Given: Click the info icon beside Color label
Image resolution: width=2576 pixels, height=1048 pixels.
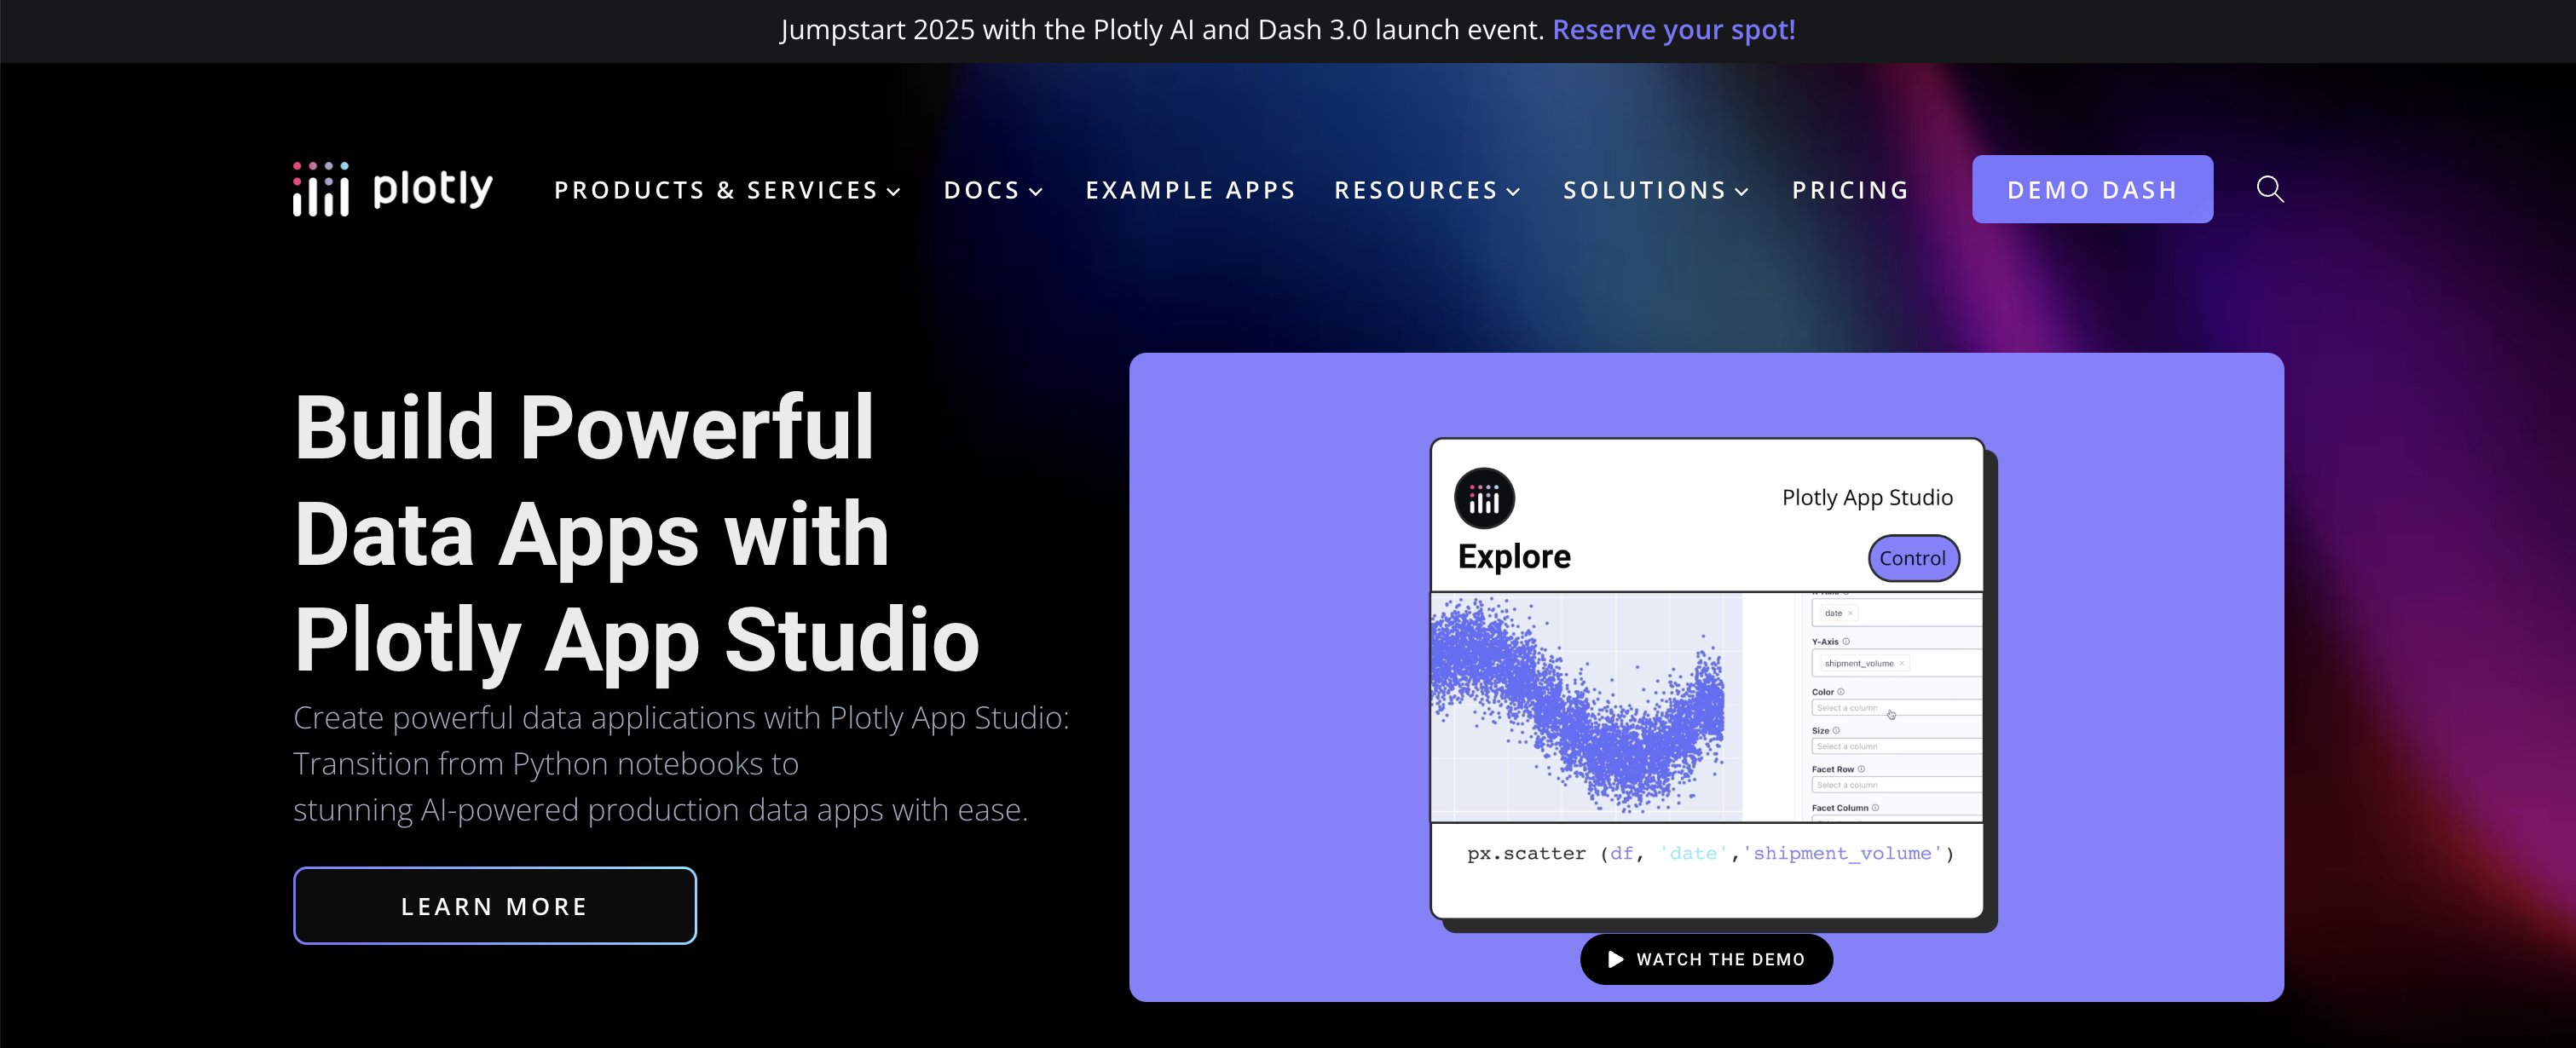Looking at the screenshot, I should click(x=1841, y=692).
